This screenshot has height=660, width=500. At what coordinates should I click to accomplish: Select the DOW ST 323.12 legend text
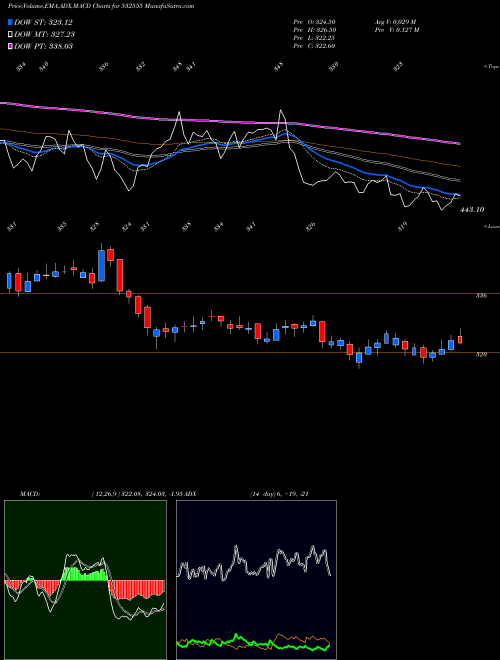pos(43,22)
